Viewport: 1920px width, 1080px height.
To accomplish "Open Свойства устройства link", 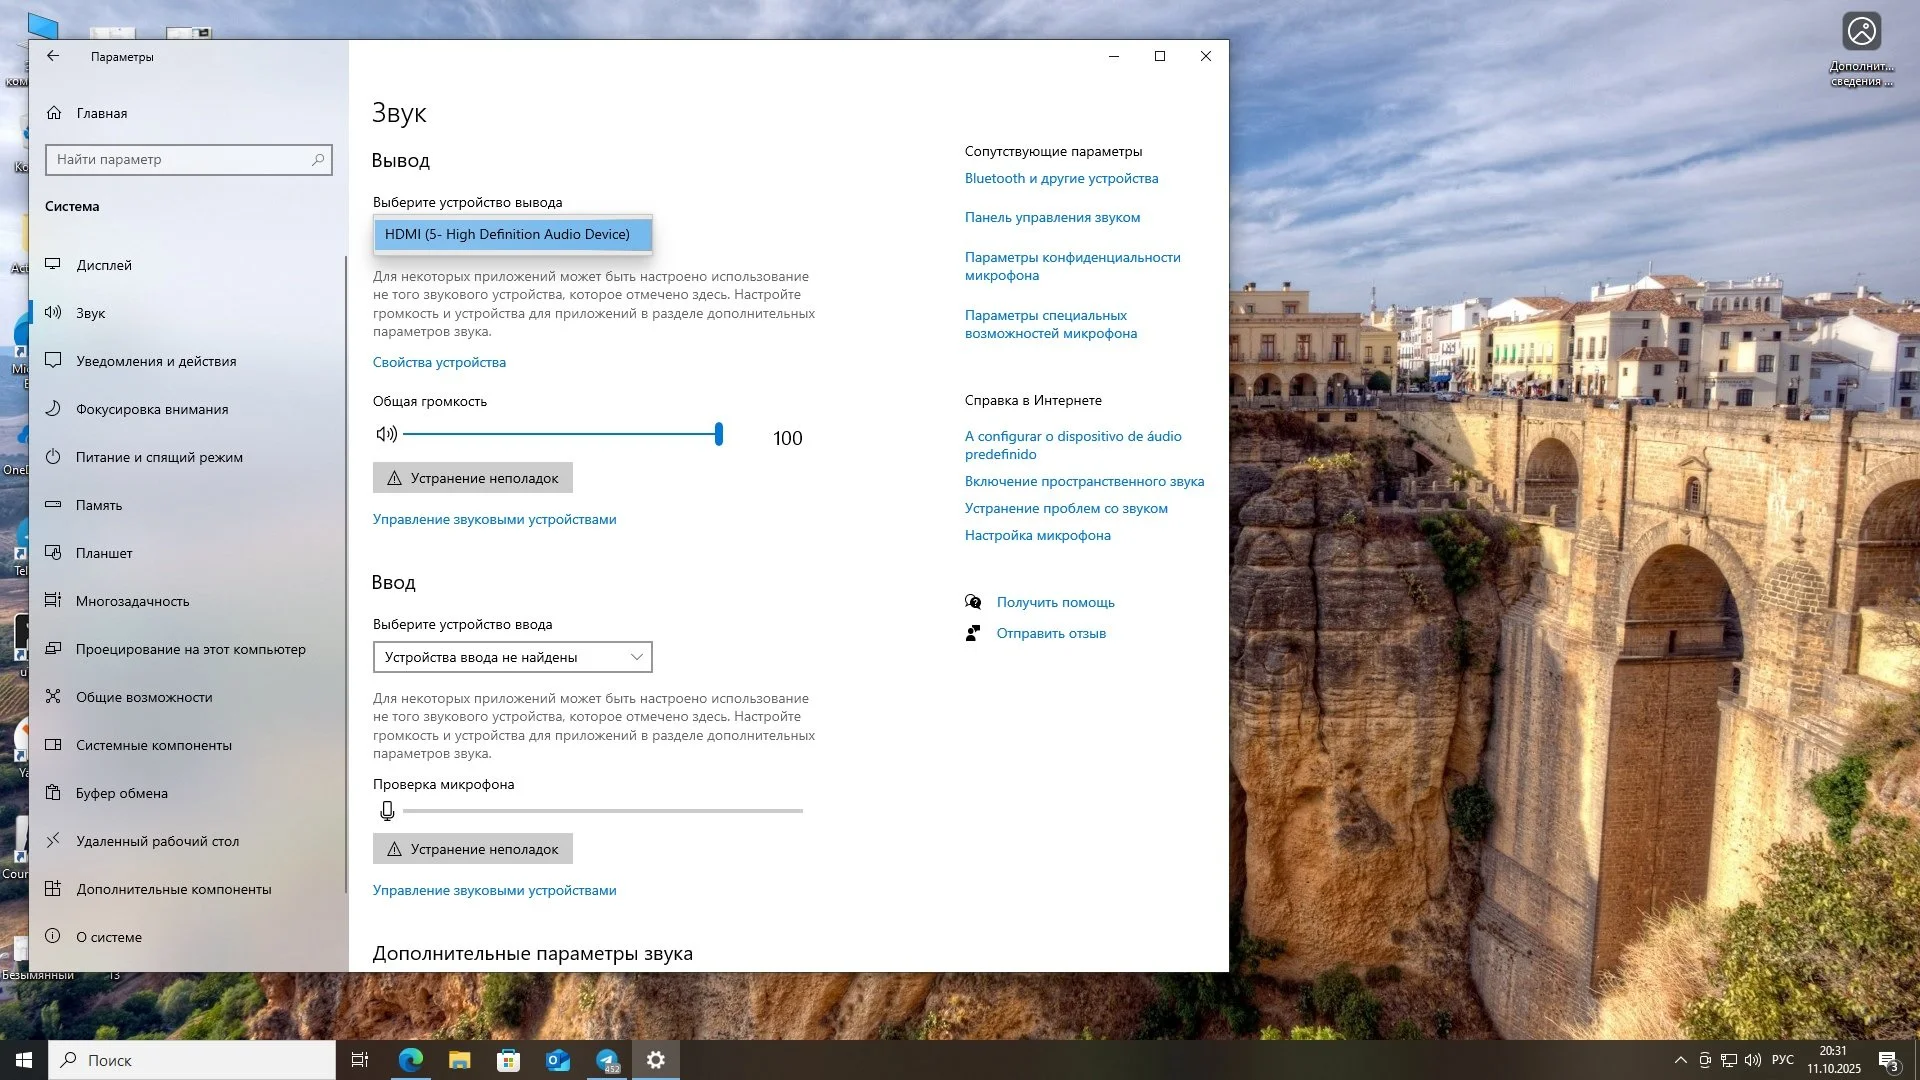I will (439, 362).
